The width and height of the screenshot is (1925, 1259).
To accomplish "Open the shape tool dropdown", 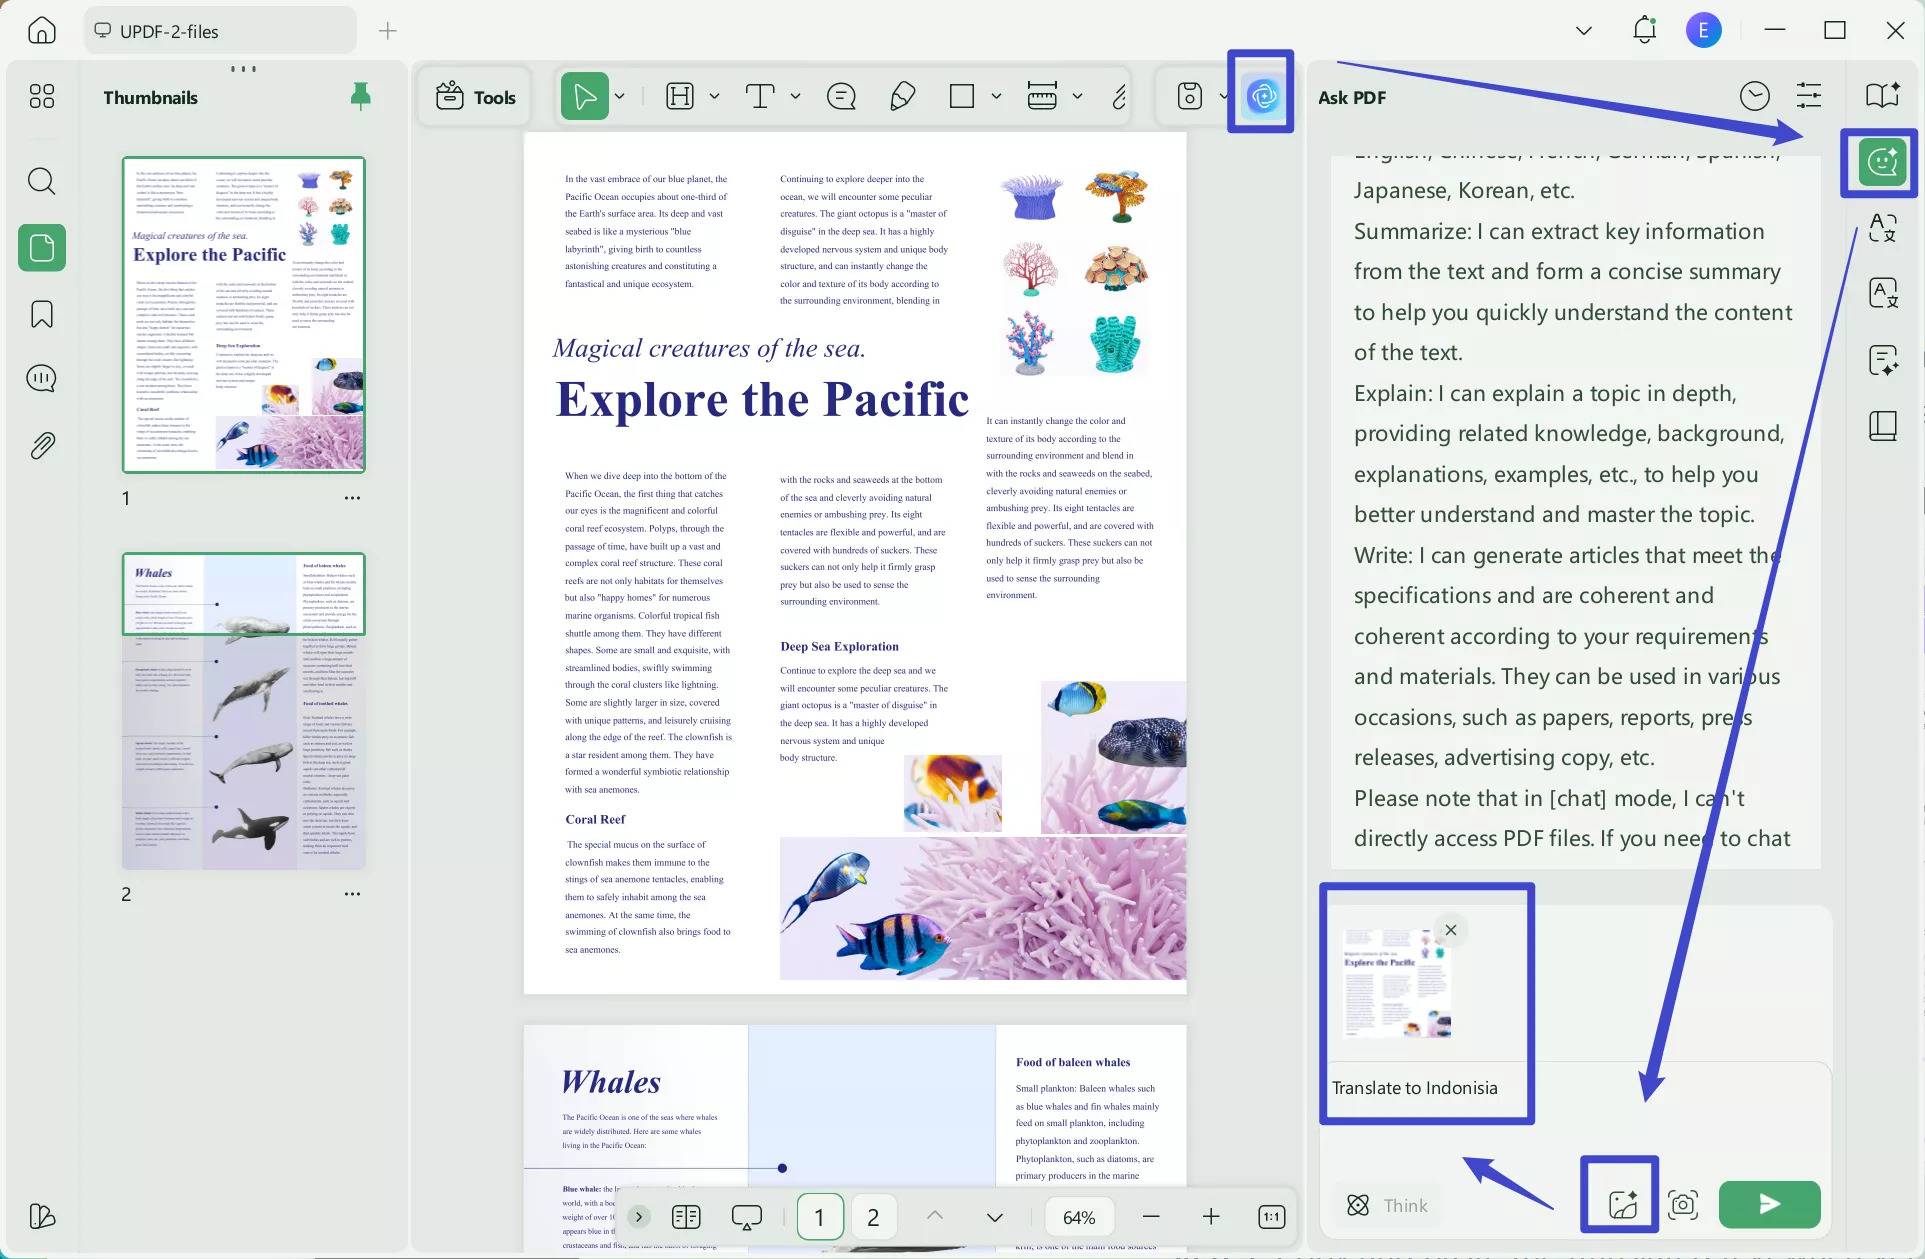I will (996, 96).
